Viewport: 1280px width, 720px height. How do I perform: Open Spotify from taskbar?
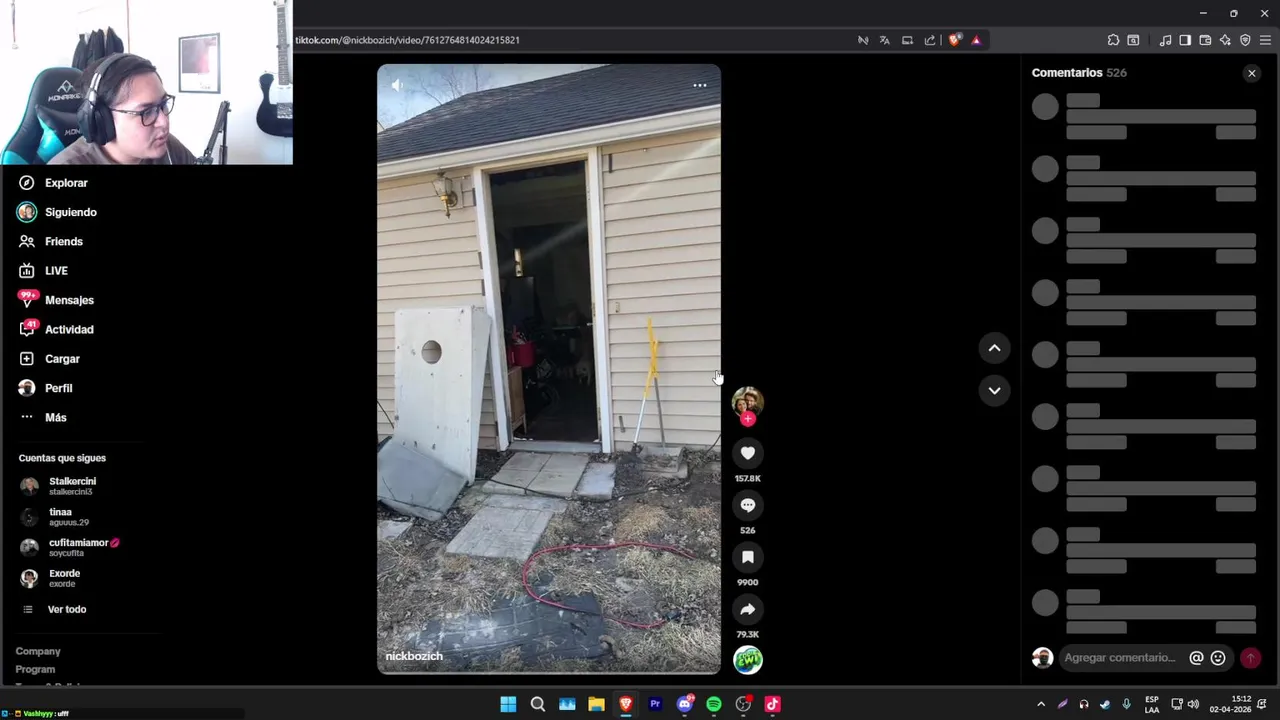[x=714, y=704]
